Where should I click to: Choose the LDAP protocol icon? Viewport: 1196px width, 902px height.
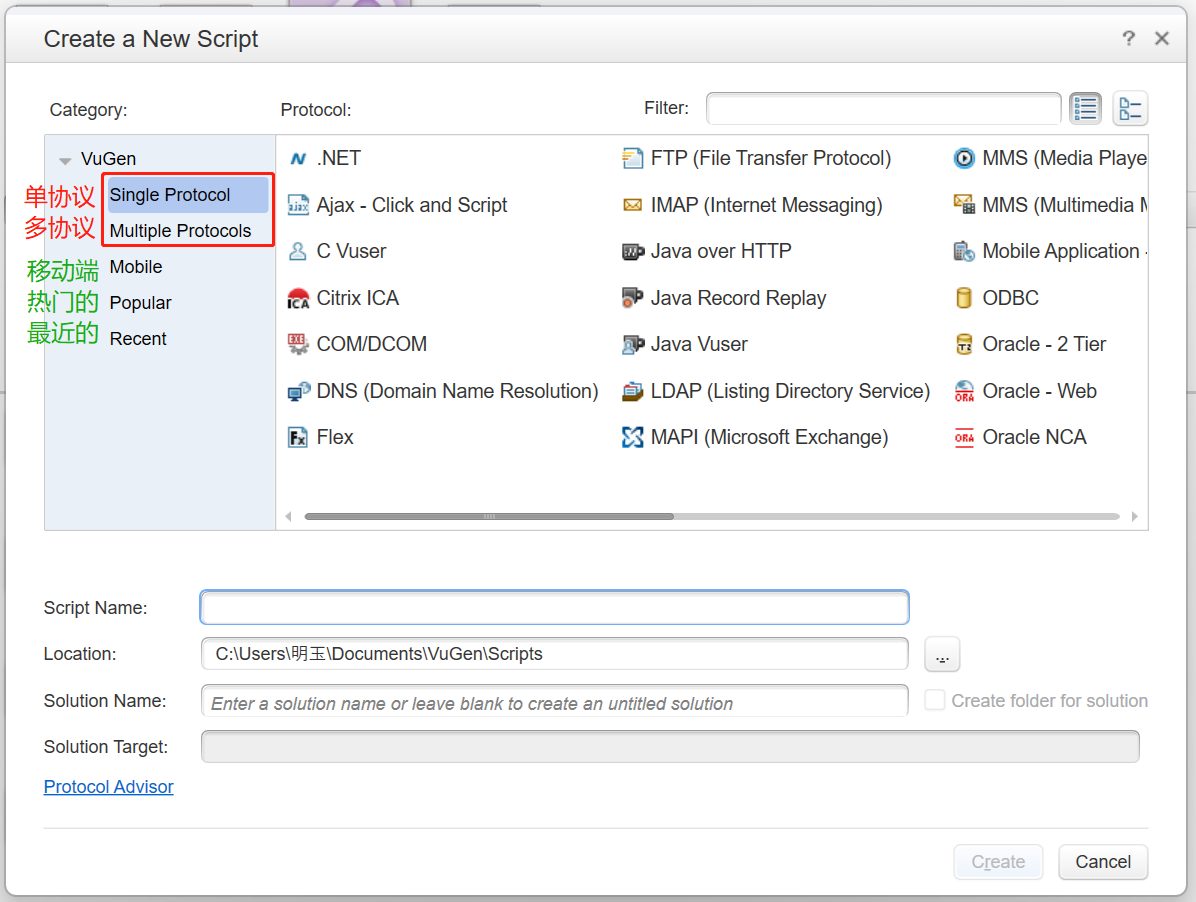pos(632,391)
